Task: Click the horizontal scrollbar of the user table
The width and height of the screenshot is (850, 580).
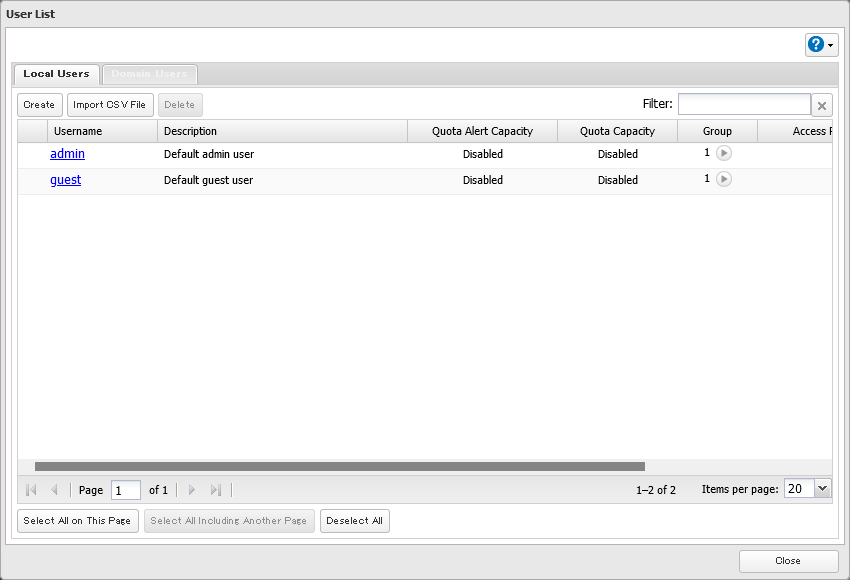Action: (x=340, y=466)
